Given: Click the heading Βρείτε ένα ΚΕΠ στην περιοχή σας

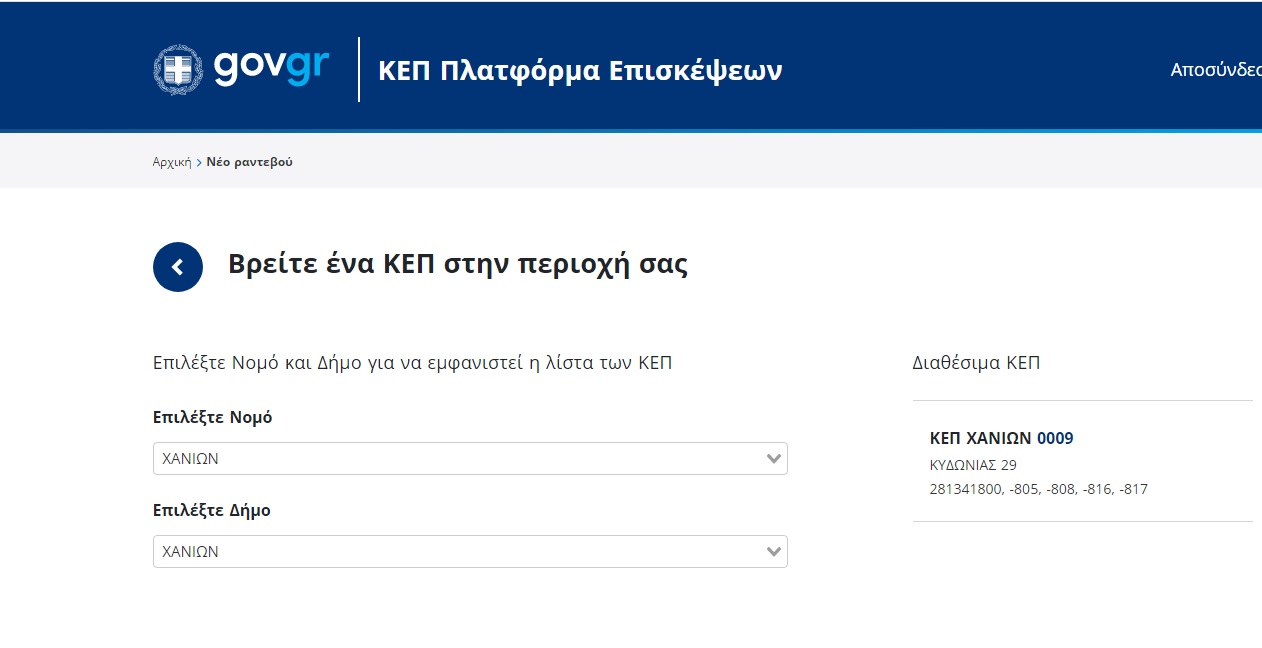Looking at the screenshot, I should pyautogui.click(x=458, y=265).
